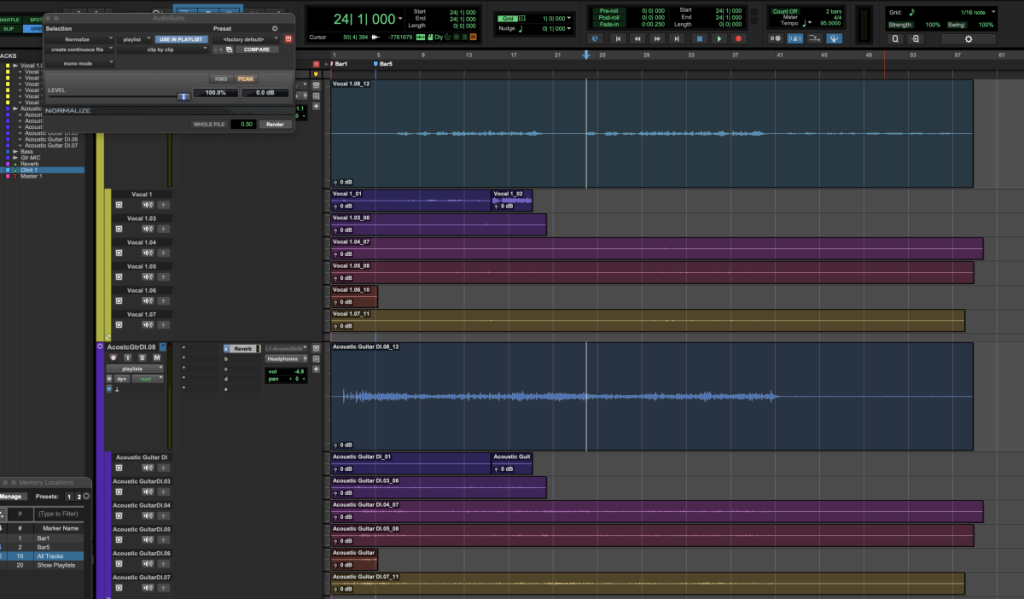Screen dimensions: 1024x599
Task: Toggle RMS mode in the Normalize plugin
Action: click(221, 78)
